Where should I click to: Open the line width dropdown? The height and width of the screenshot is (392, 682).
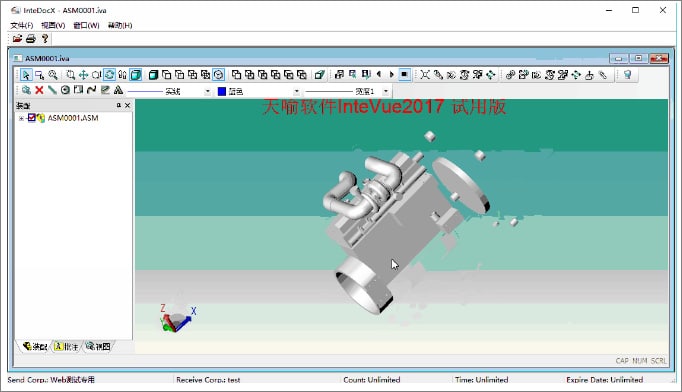385,91
